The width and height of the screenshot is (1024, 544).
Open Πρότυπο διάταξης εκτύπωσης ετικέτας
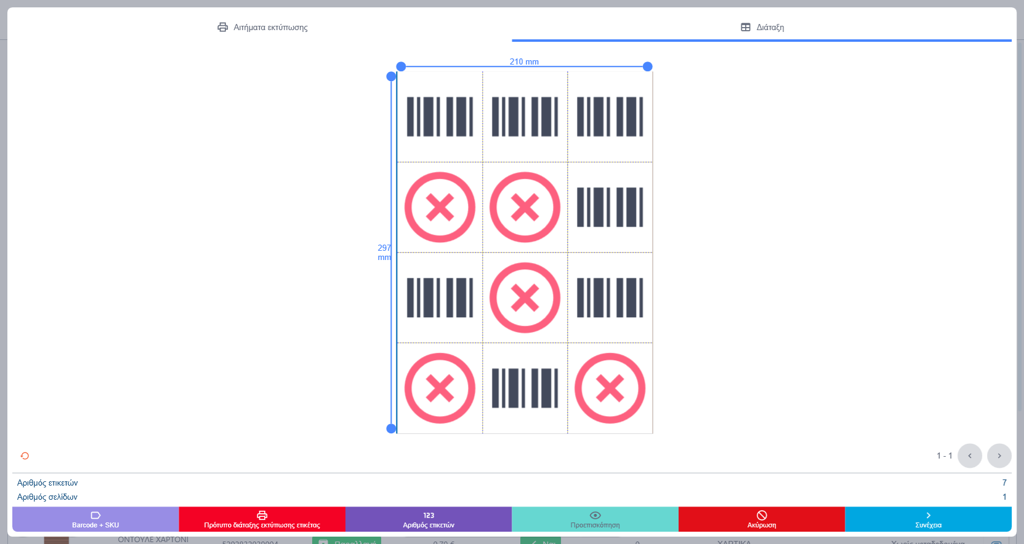click(262, 519)
